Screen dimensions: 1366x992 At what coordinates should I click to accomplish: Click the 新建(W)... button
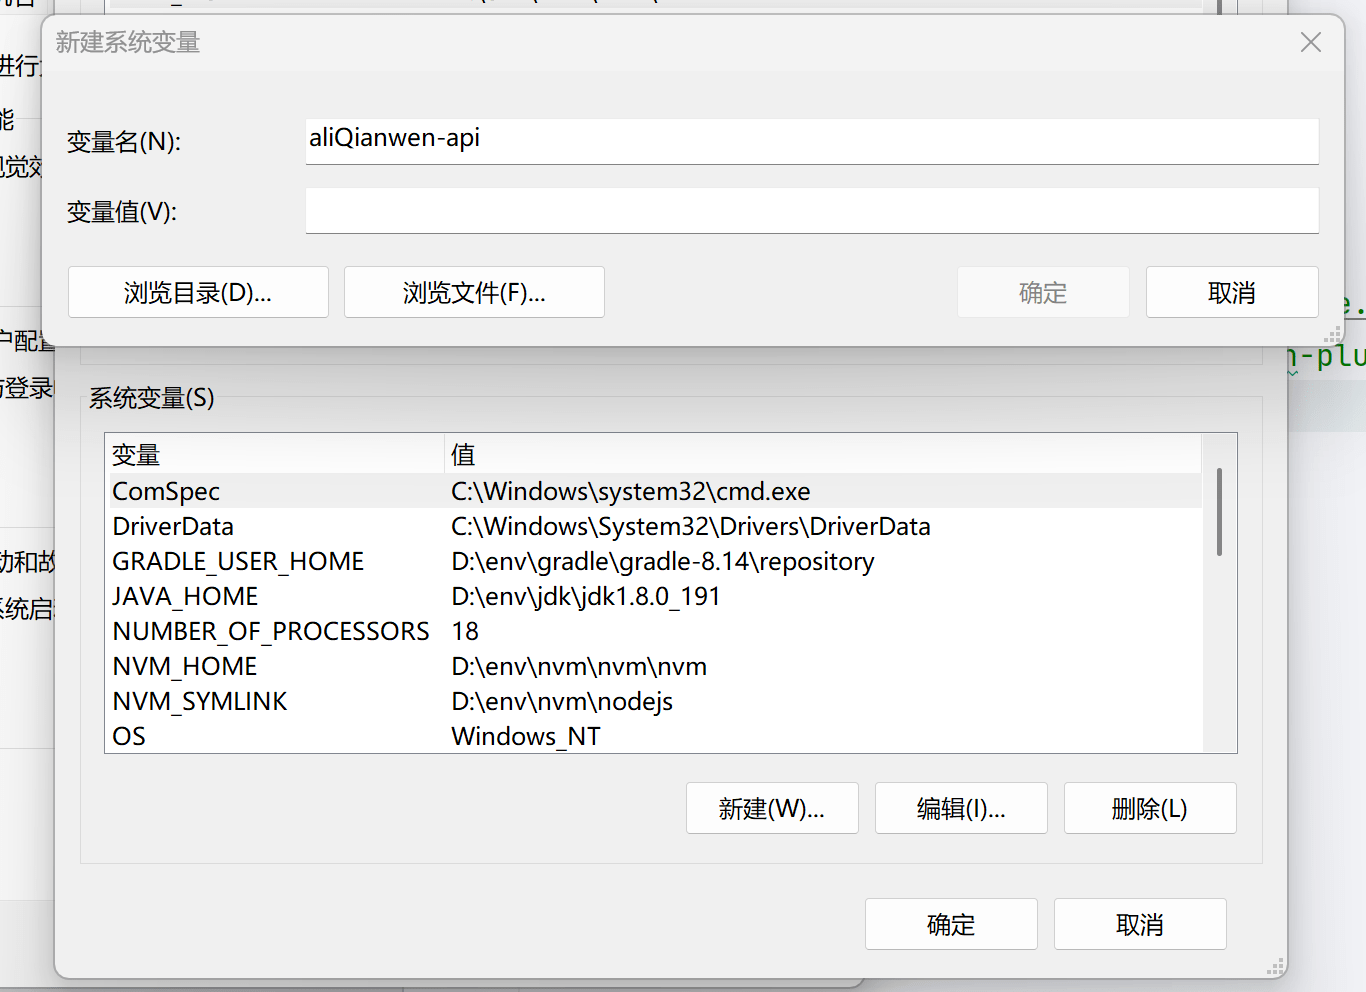[x=772, y=808]
